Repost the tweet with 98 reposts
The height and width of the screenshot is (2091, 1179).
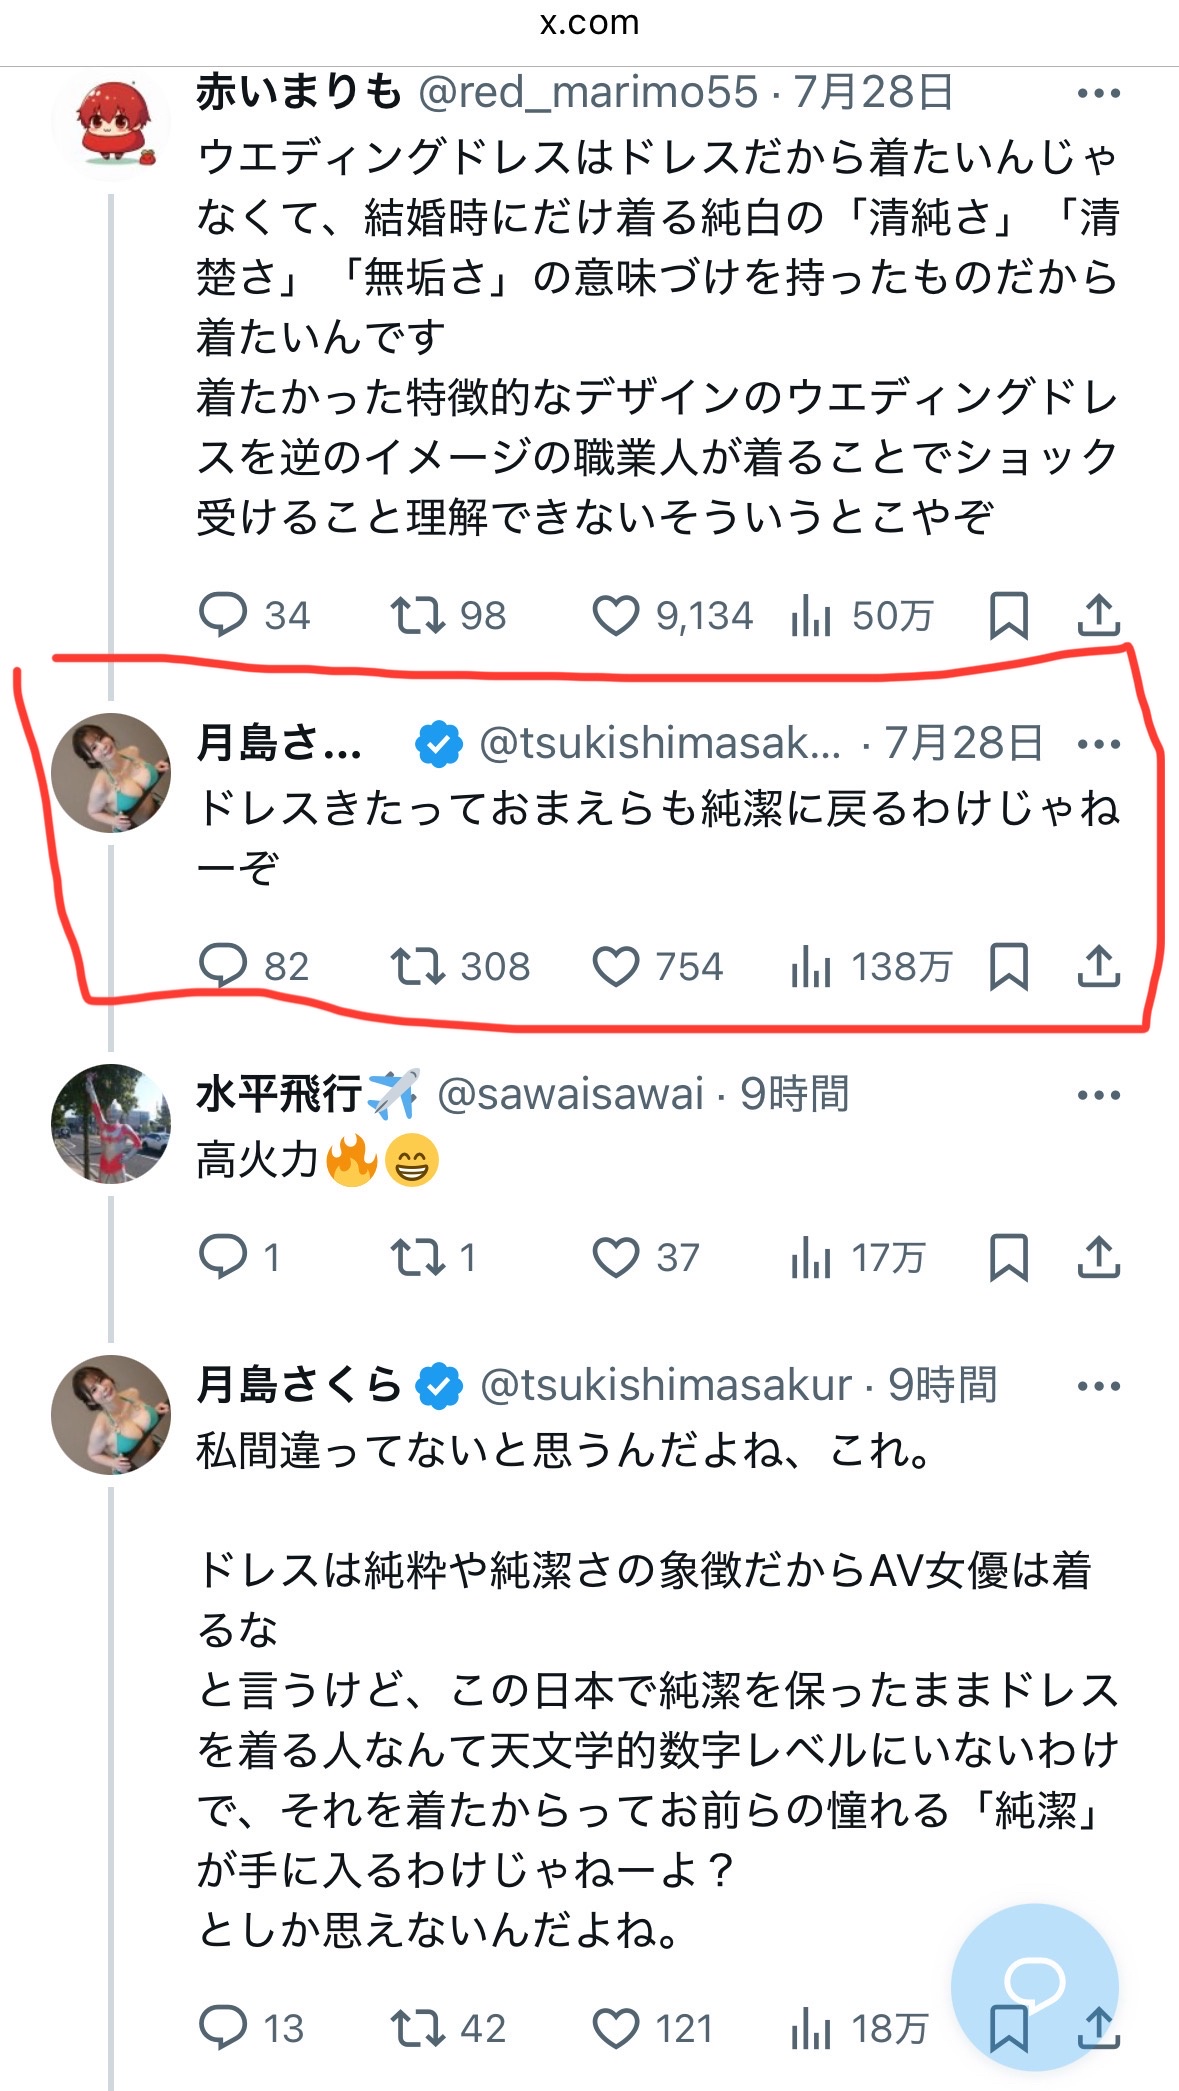[x=417, y=615]
